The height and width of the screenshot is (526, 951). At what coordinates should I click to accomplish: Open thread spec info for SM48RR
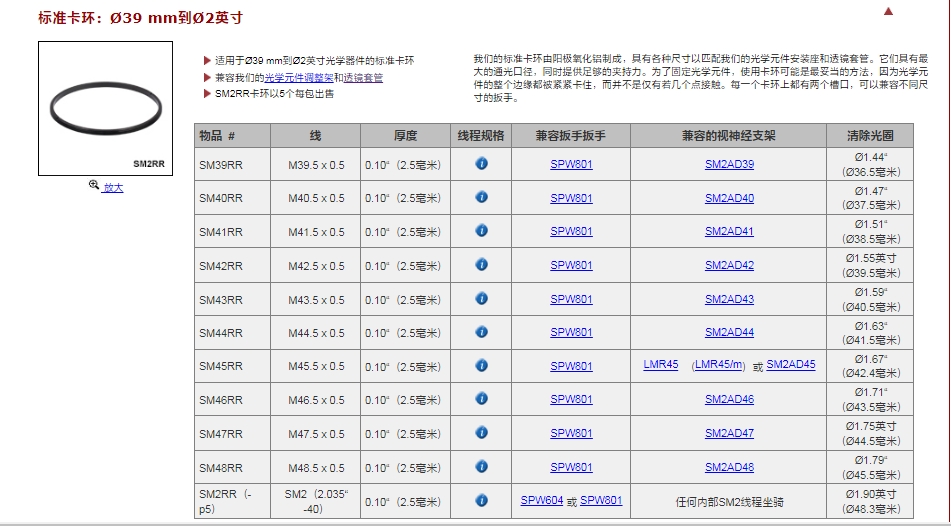(x=482, y=467)
